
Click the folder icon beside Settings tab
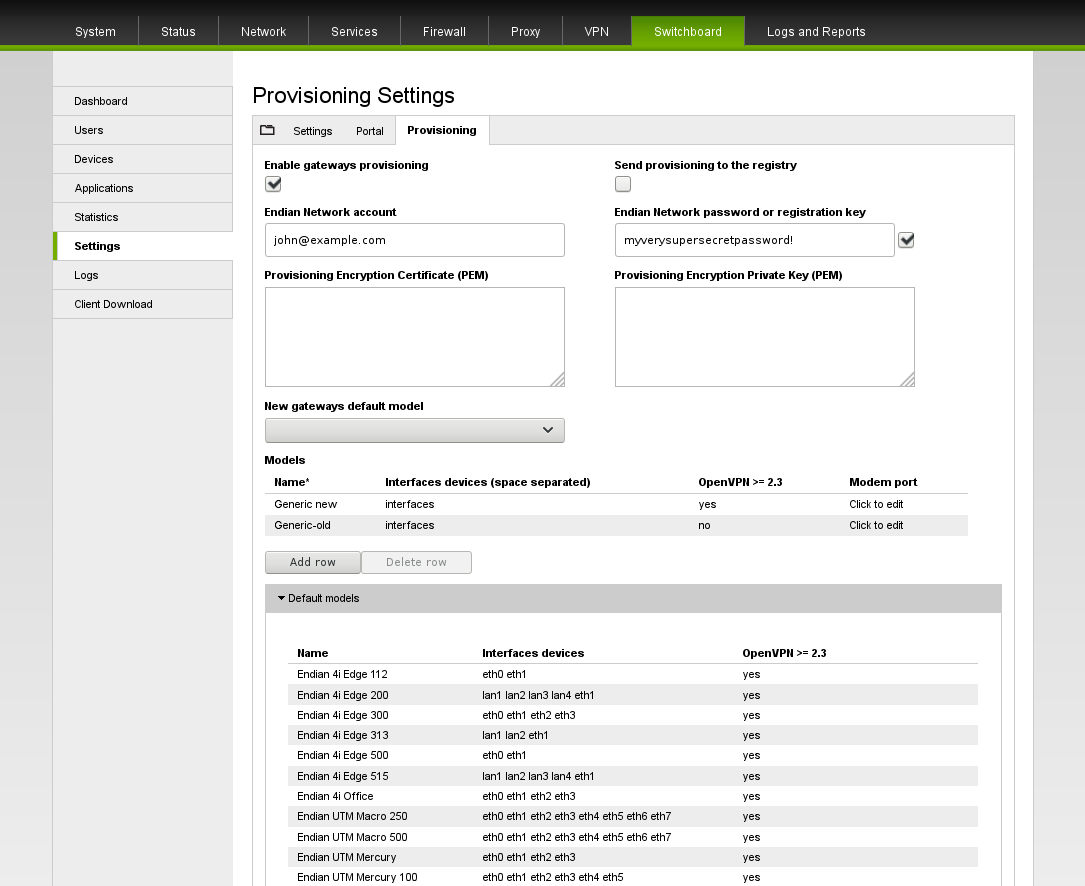pos(267,130)
